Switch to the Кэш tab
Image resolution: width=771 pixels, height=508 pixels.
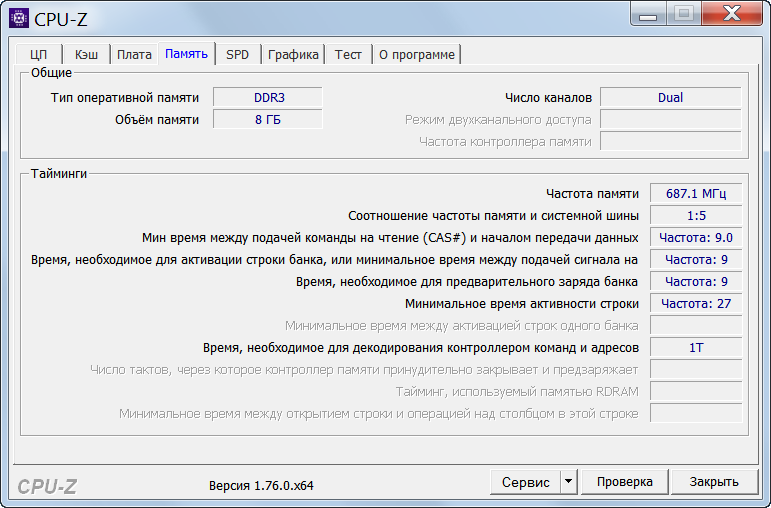(86, 55)
